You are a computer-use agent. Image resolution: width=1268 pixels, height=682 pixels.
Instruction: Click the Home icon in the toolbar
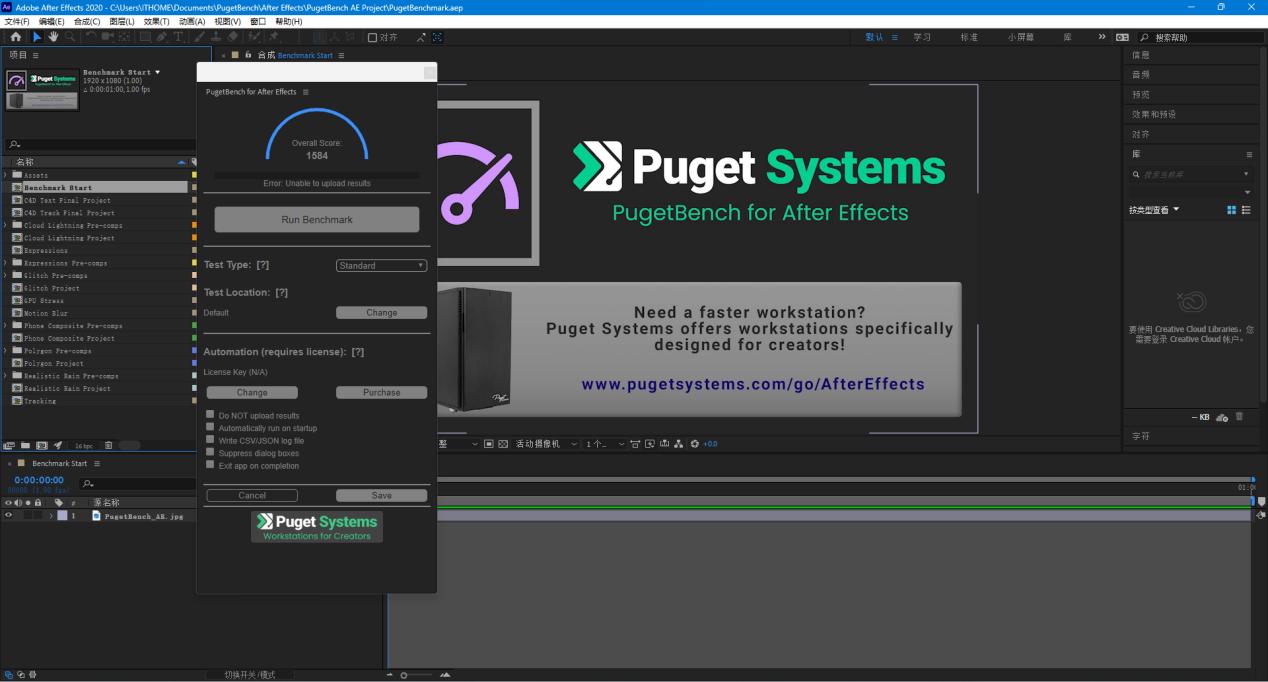(x=16, y=37)
